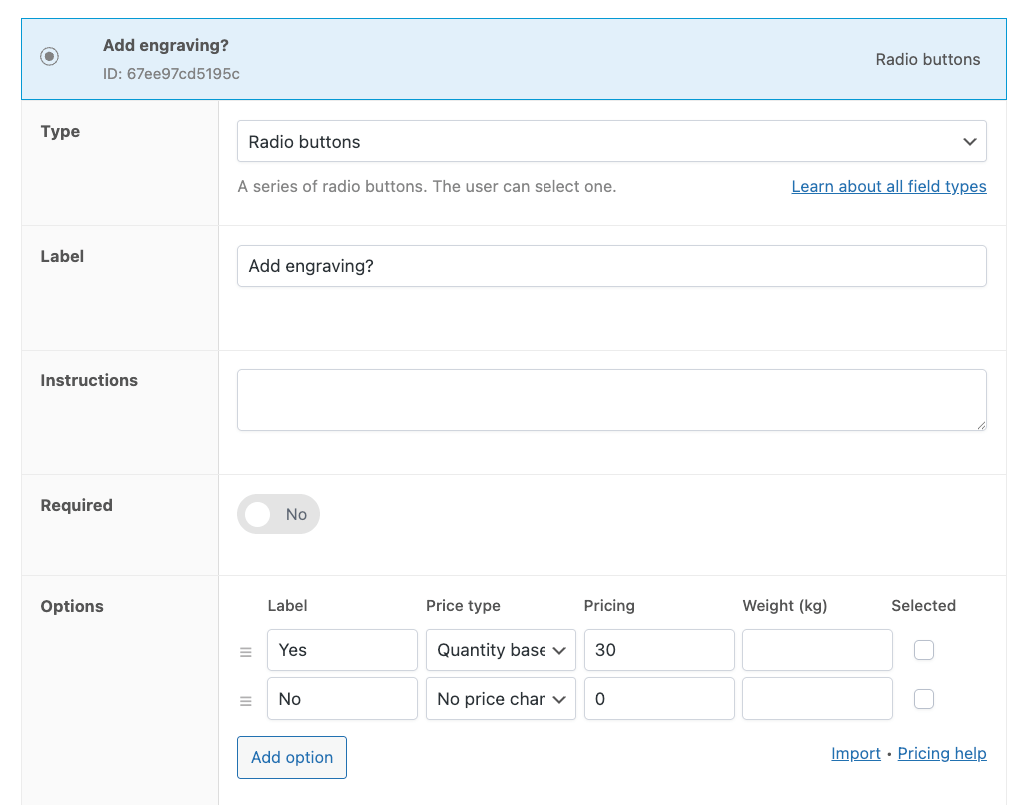The width and height of the screenshot is (1025, 805).
Task: Click the Label field containing Add engraving?
Action: (x=612, y=266)
